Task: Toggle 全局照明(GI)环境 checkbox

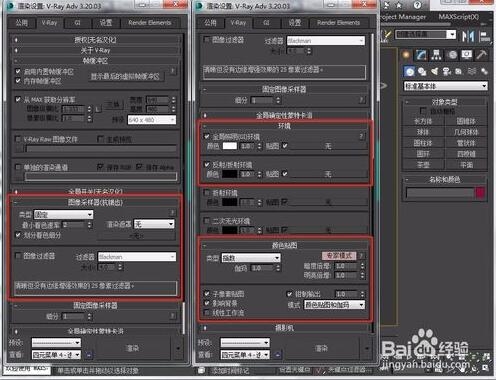Action: click(207, 136)
